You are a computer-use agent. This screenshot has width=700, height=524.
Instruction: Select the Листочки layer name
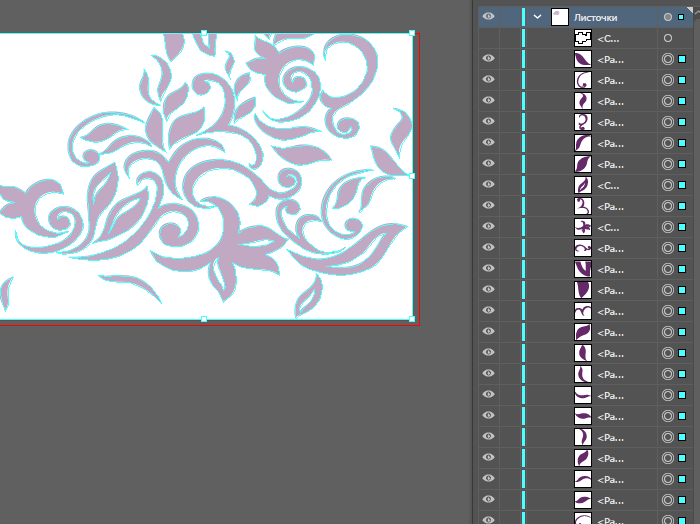click(595, 17)
